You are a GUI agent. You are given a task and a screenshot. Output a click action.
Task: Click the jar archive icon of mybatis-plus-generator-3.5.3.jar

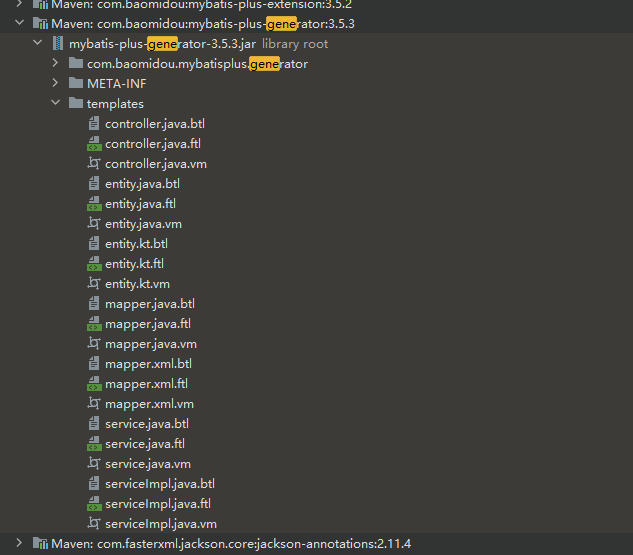pos(58,43)
